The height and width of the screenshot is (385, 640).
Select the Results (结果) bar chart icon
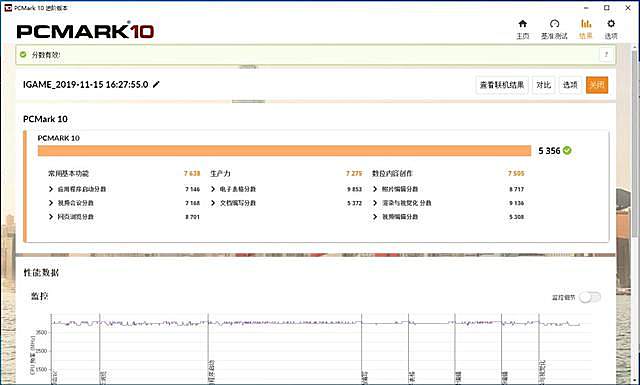tap(586, 24)
